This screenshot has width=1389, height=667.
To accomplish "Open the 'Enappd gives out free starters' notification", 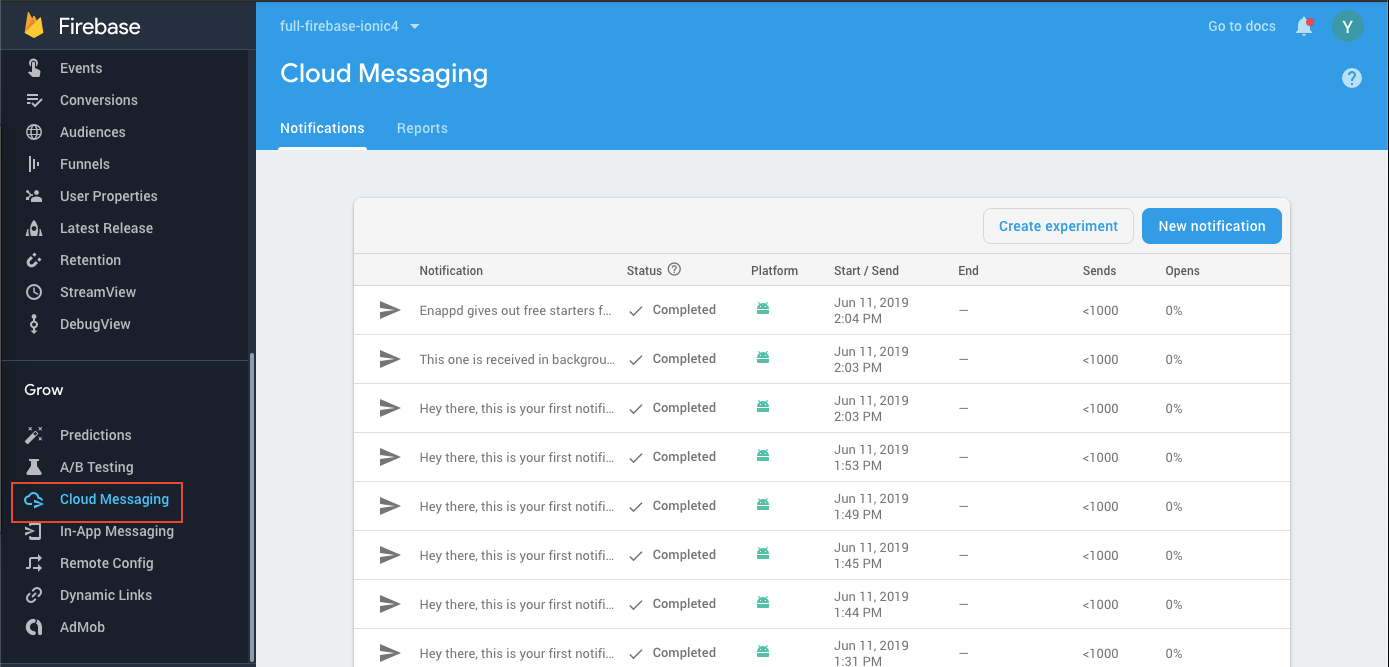I will pos(515,310).
